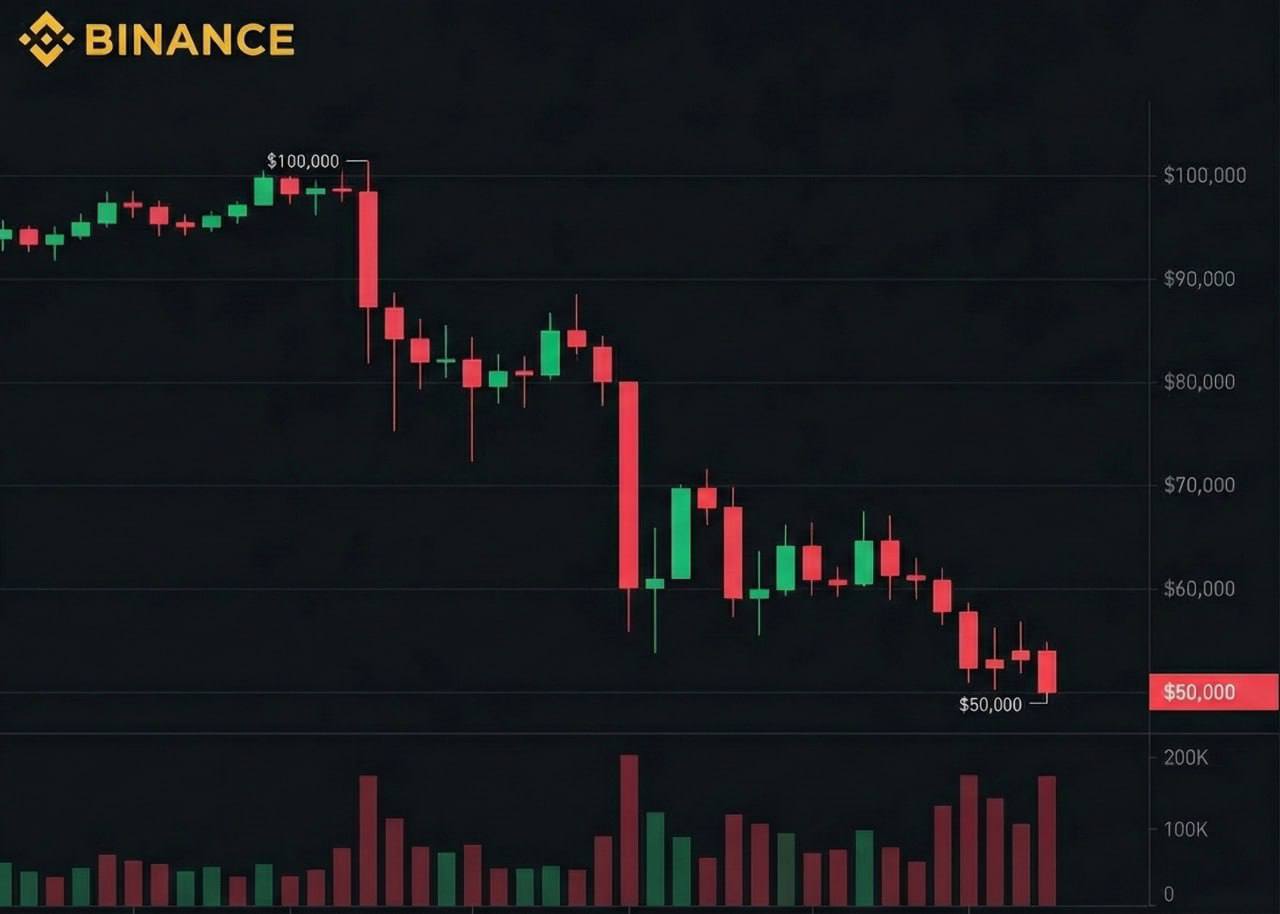Screen dimensions: 1280x914
Task: Select the $100,000 high price annotation on chart
Action: pos(303,161)
